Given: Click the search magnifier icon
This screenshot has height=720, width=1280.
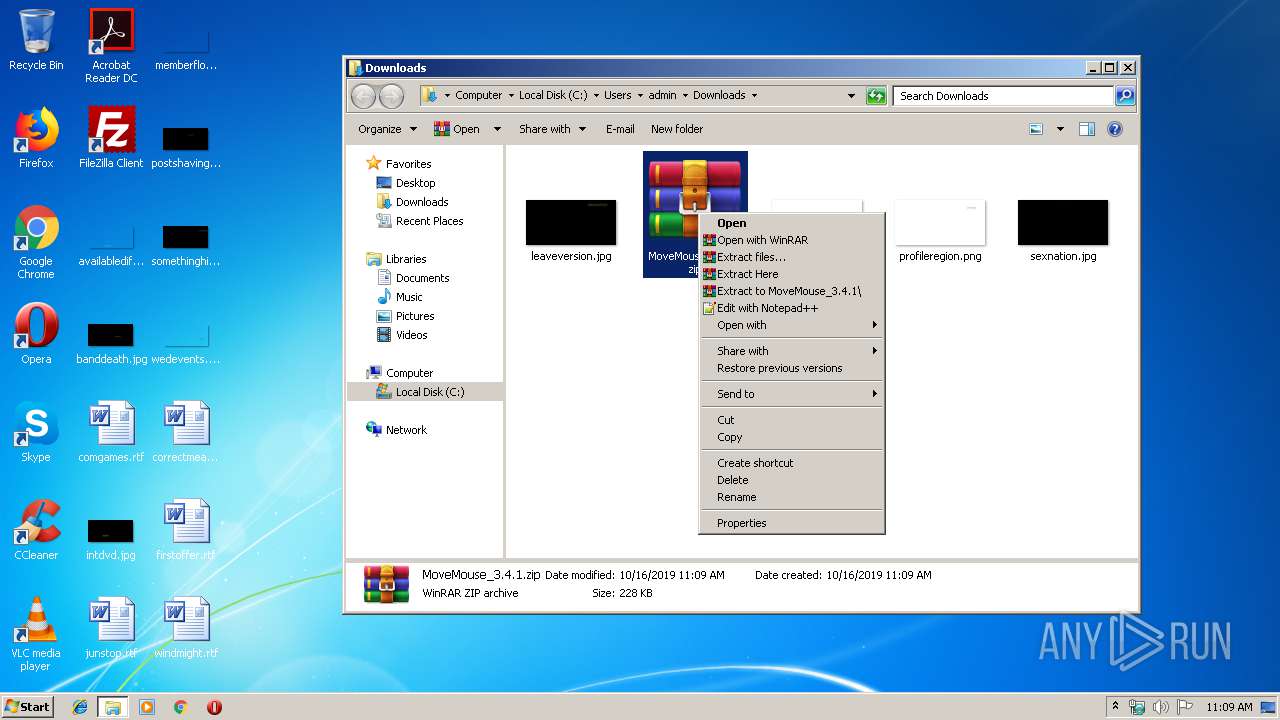Looking at the screenshot, I should 1125,96.
